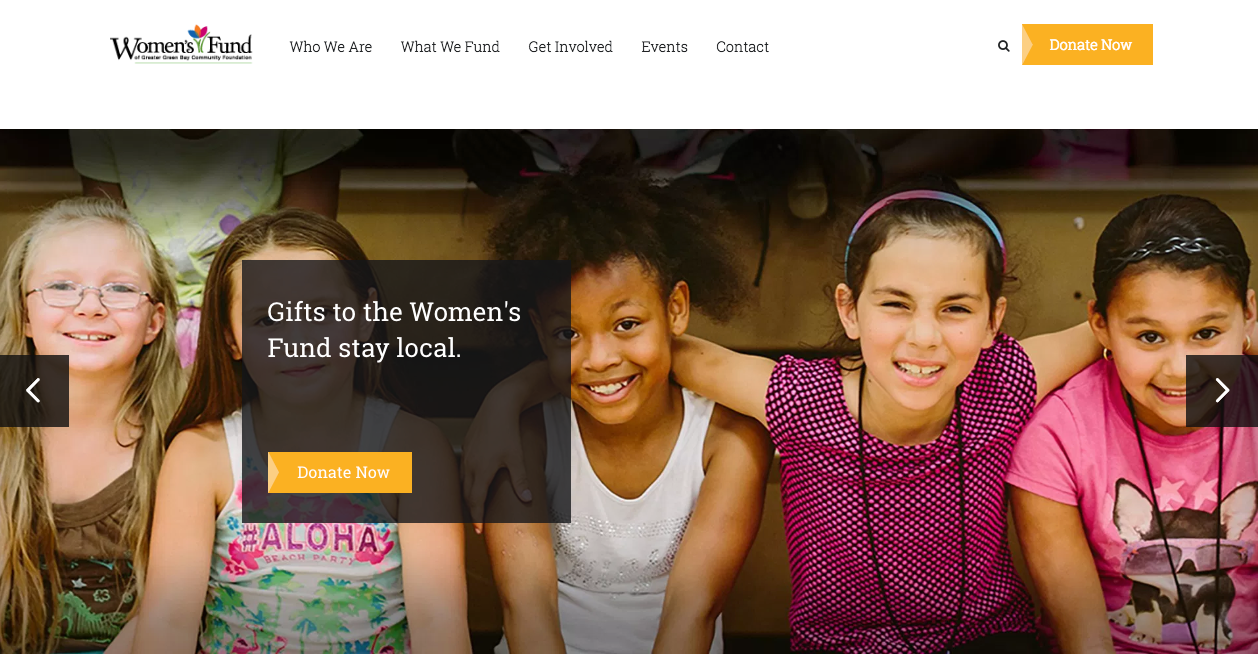Viewport: 1258px width, 670px height.
Task: Go to the previous slide arrow
Action: (x=34, y=391)
